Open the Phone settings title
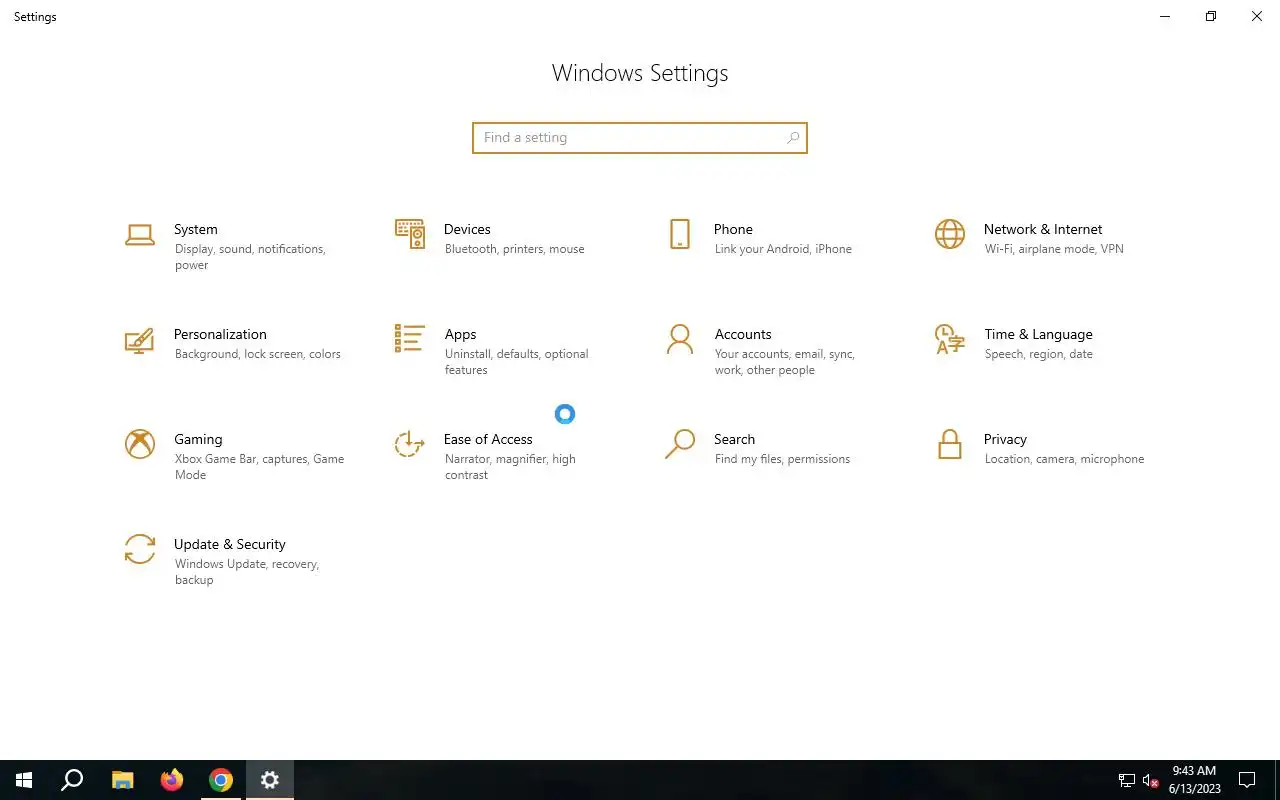Image resolution: width=1280 pixels, height=800 pixels. (733, 229)
